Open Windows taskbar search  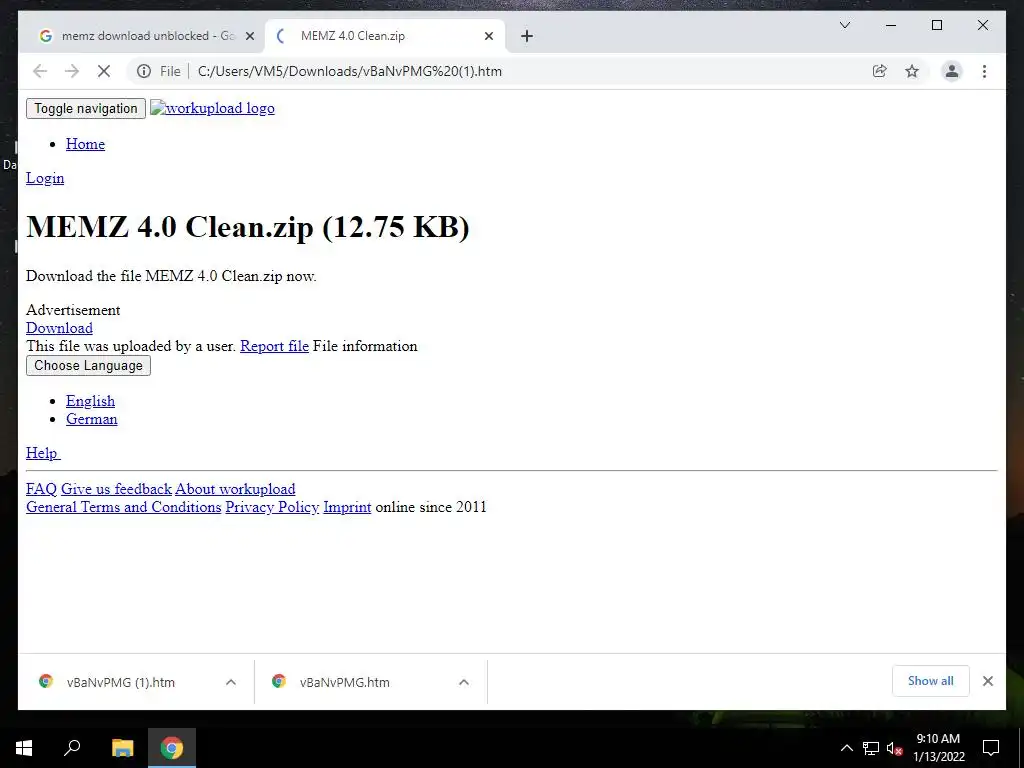point(72,748)
